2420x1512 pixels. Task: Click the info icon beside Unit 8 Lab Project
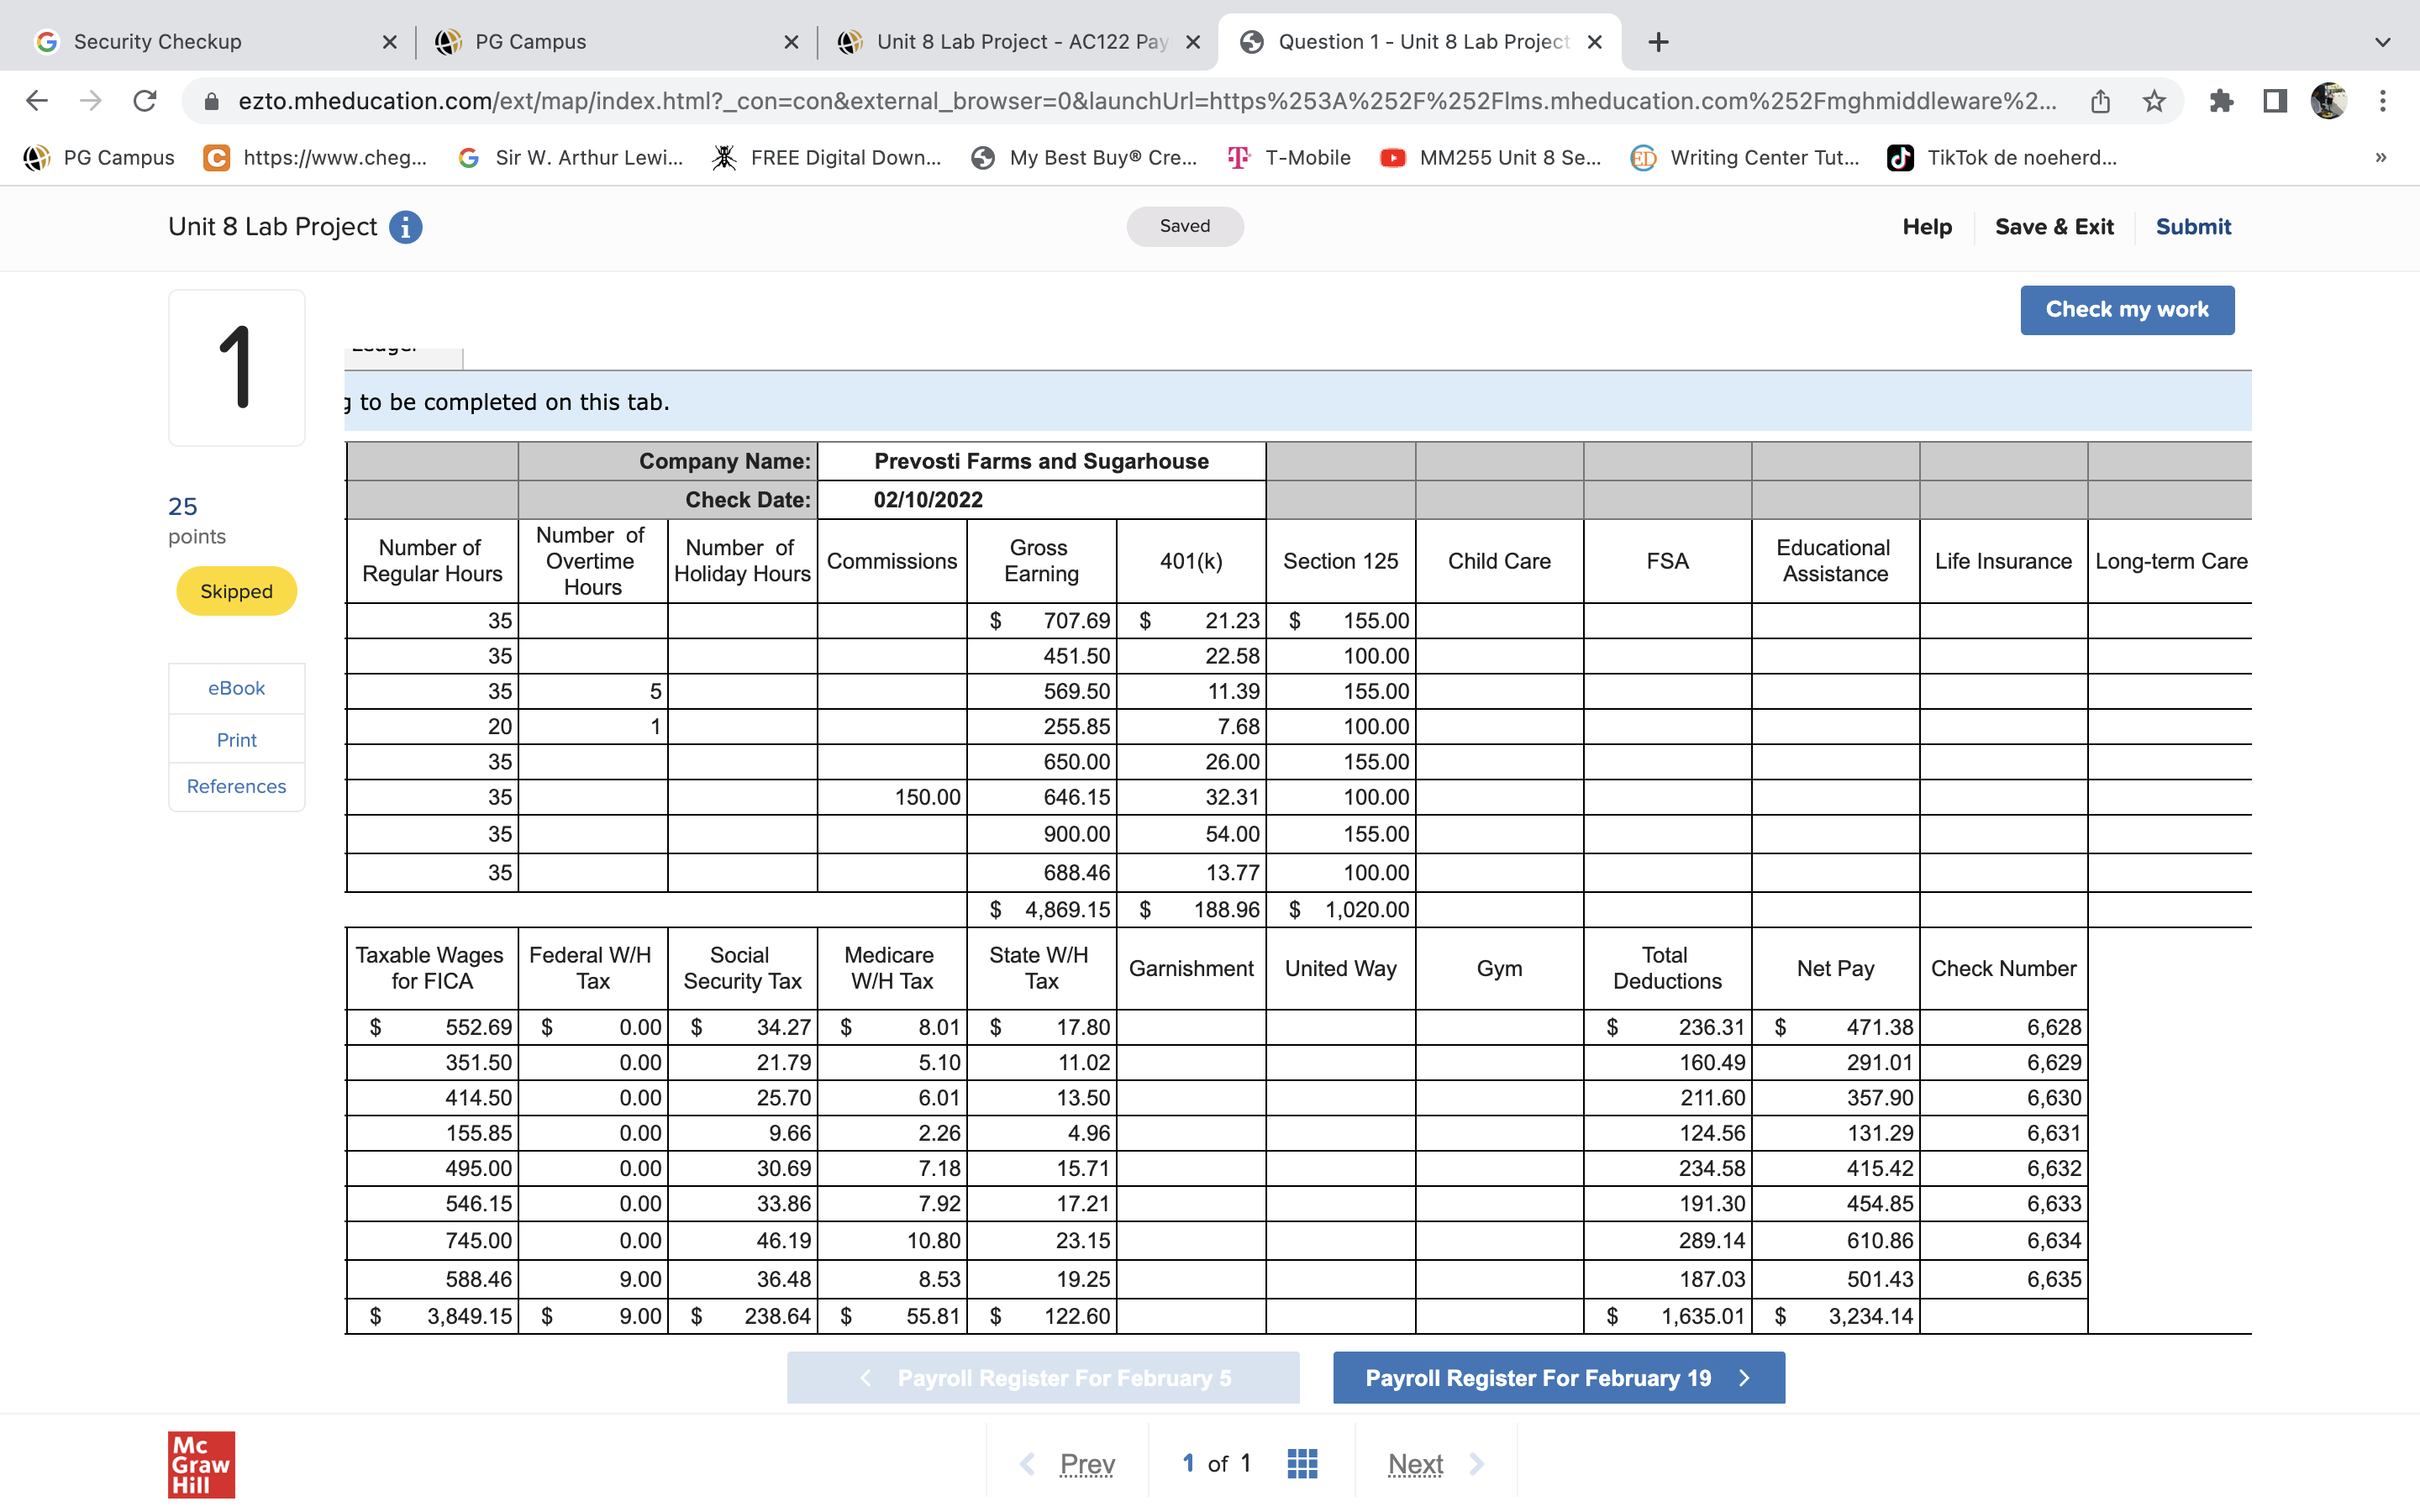click(x=405, y=227)
